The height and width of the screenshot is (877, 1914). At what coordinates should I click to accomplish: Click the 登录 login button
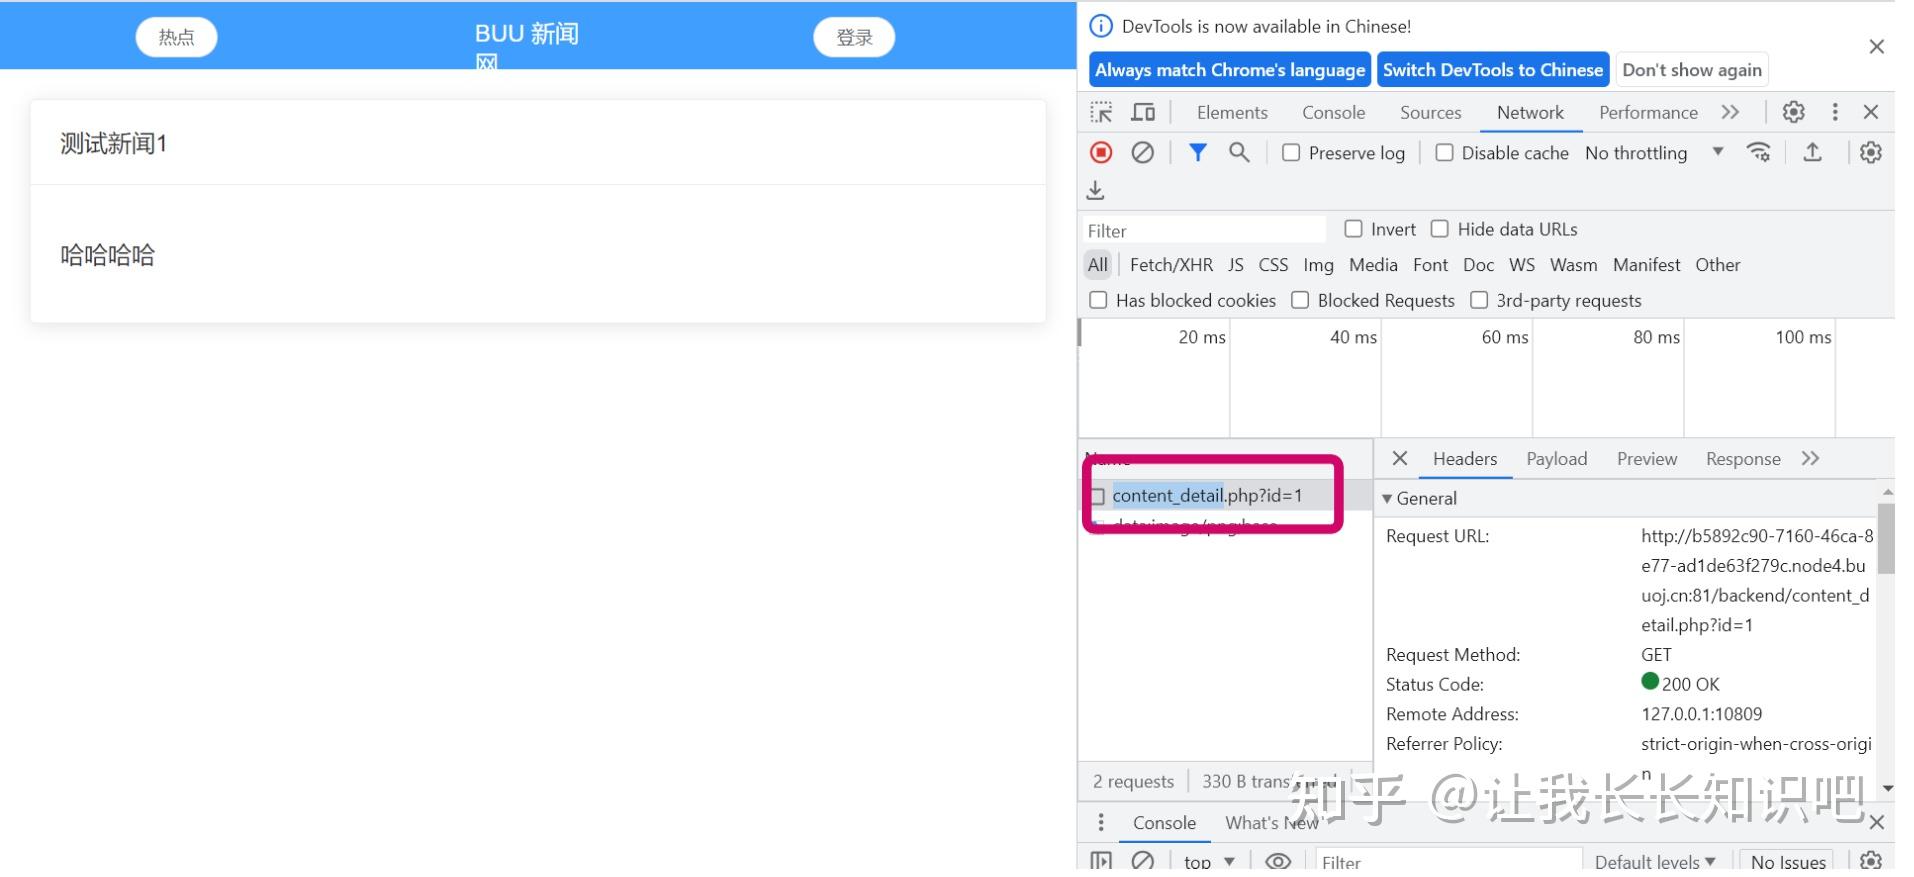tap(854, 37)
